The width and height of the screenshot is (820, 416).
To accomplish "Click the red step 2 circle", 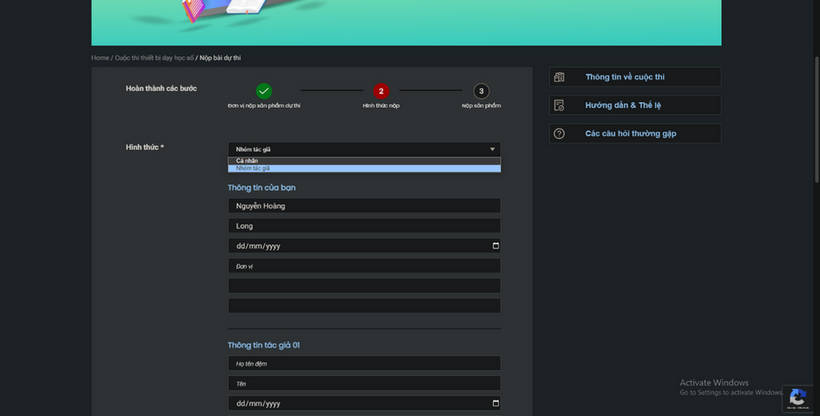I will click(381, 91).
